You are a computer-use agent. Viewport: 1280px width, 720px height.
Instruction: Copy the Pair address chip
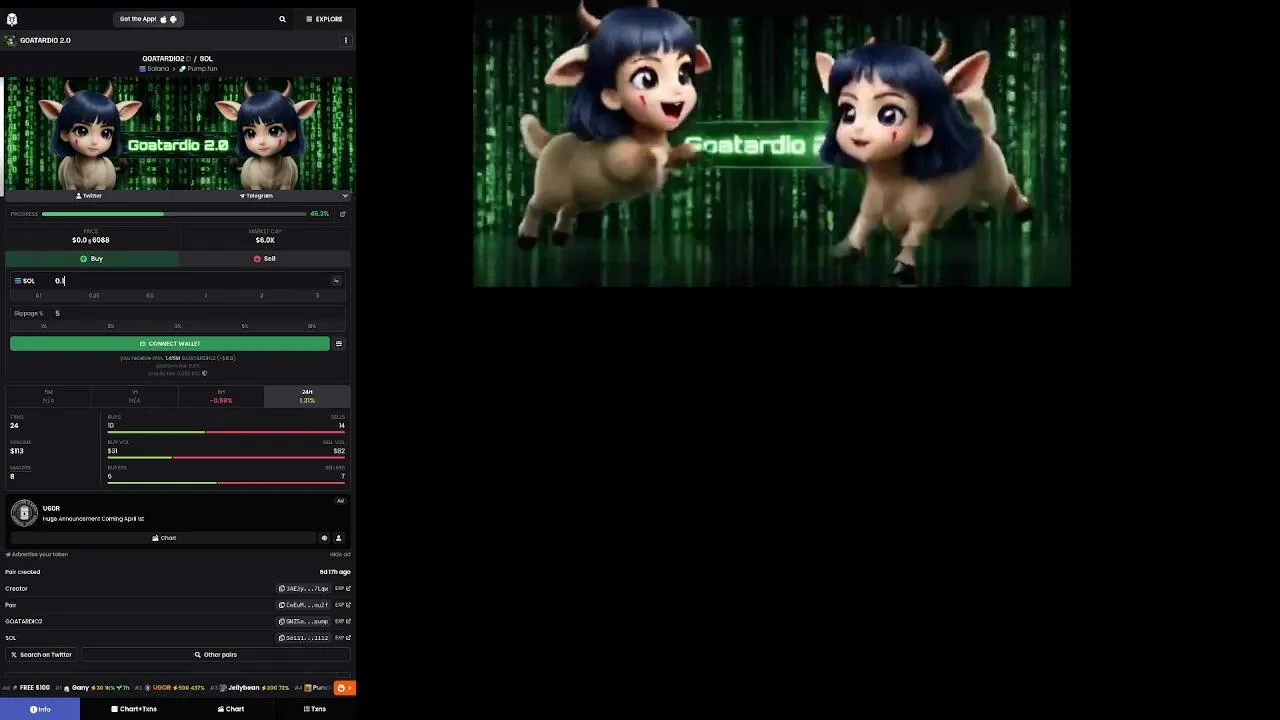point(303,605)
